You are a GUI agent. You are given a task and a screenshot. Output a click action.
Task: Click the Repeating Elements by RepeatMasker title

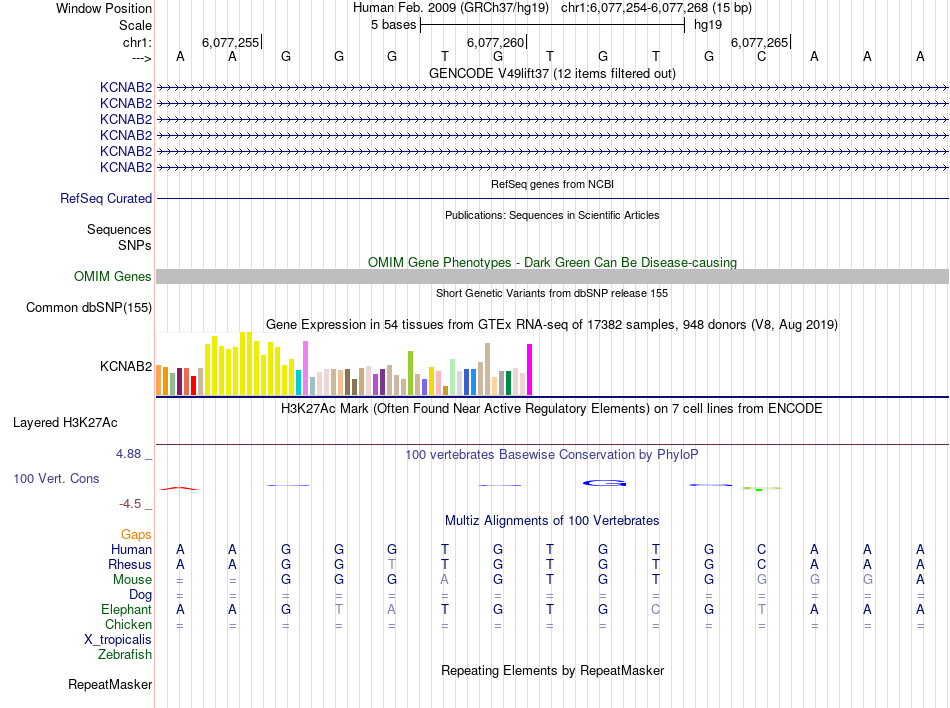coord(552,670)
